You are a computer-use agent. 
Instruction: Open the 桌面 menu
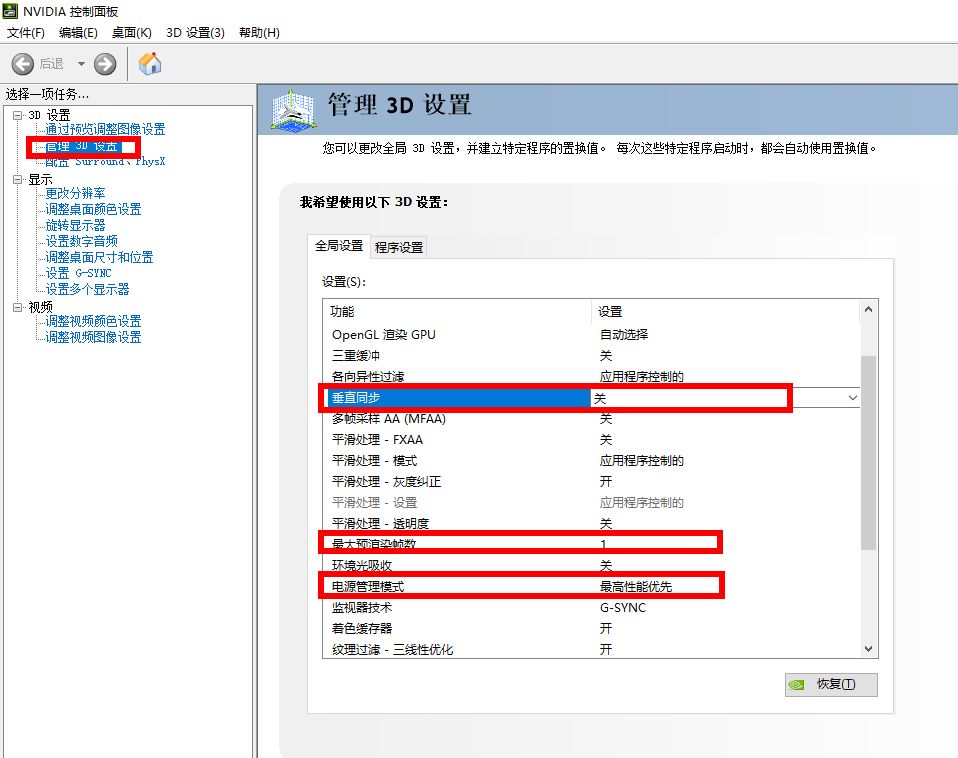coord(131,32)
